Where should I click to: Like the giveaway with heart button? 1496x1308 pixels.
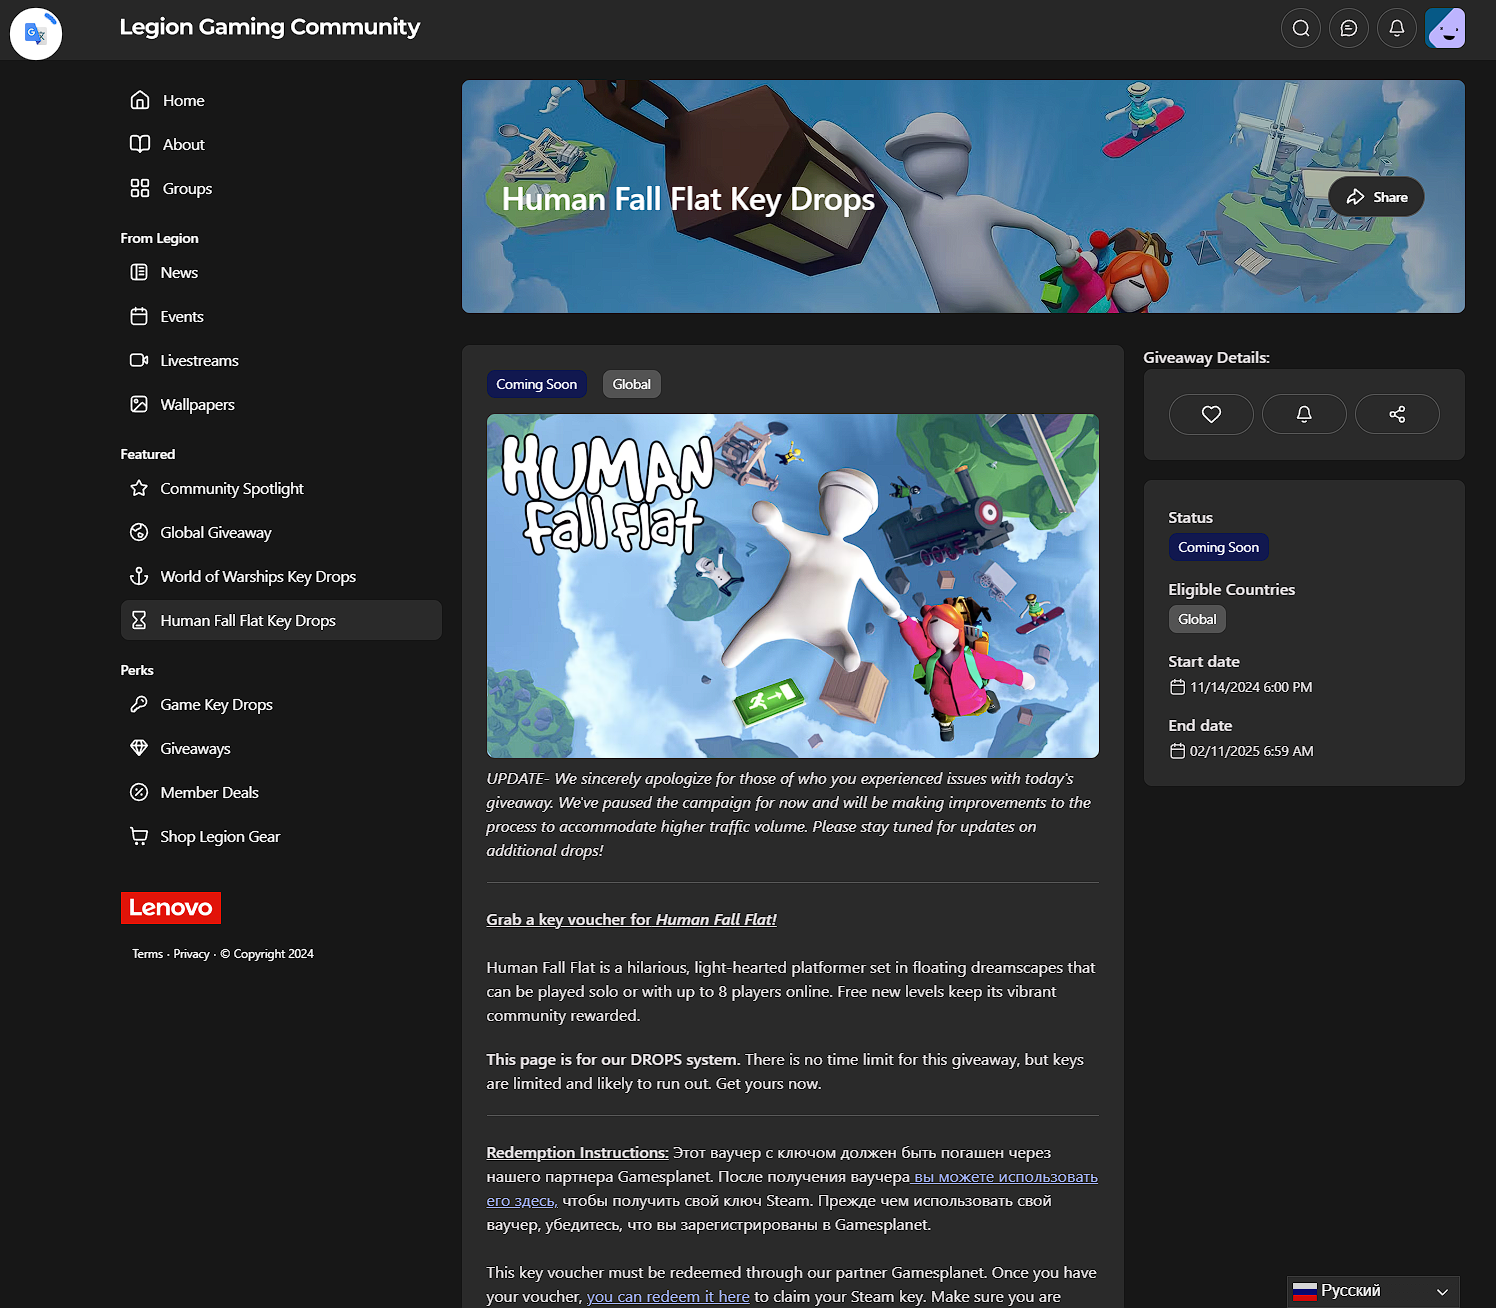point(1211,414)
